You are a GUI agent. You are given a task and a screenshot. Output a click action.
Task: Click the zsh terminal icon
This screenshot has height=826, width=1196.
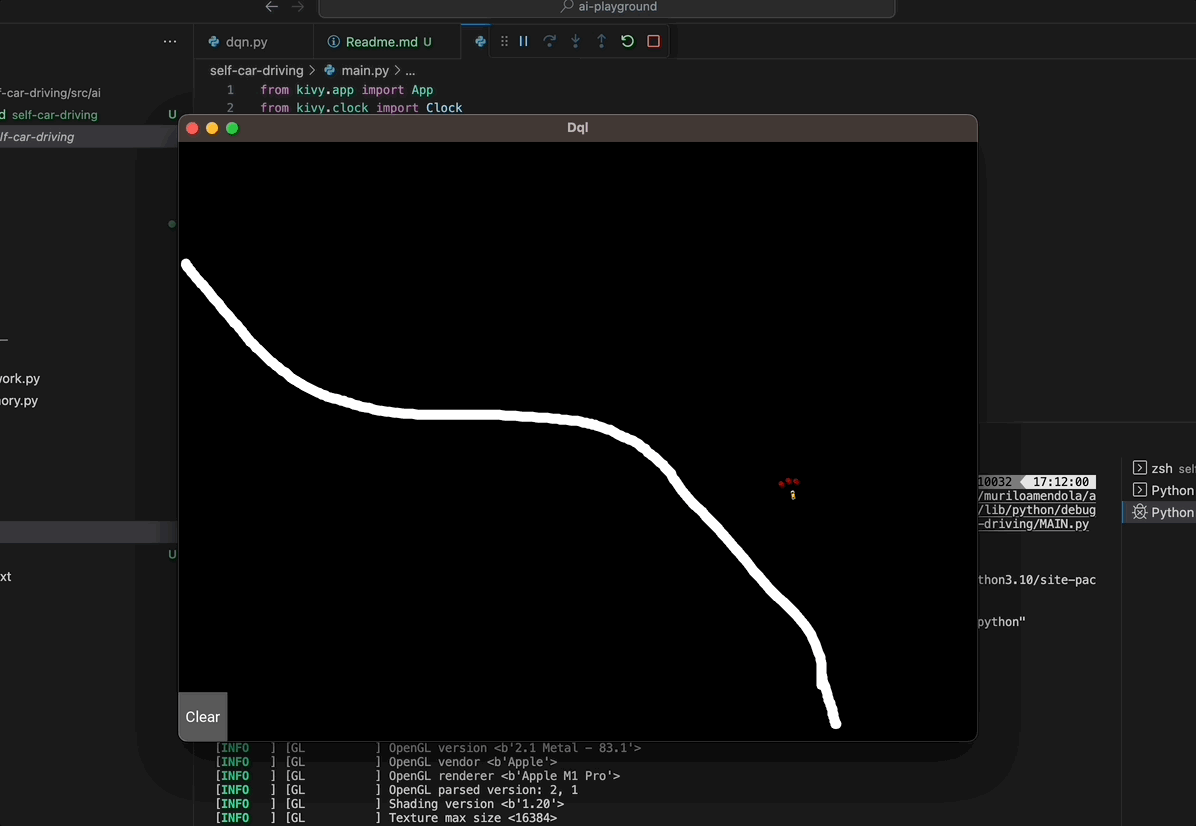pos(1140,468)
